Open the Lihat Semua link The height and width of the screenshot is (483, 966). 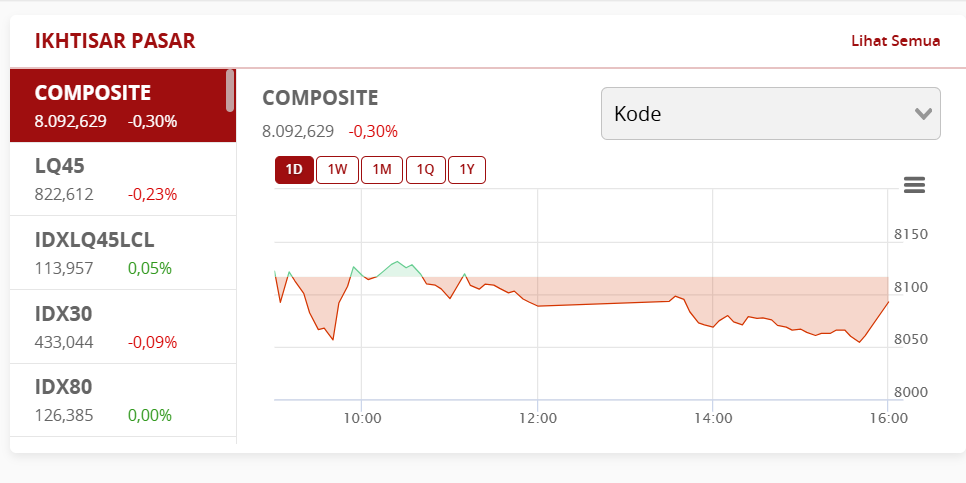(895, 41)
